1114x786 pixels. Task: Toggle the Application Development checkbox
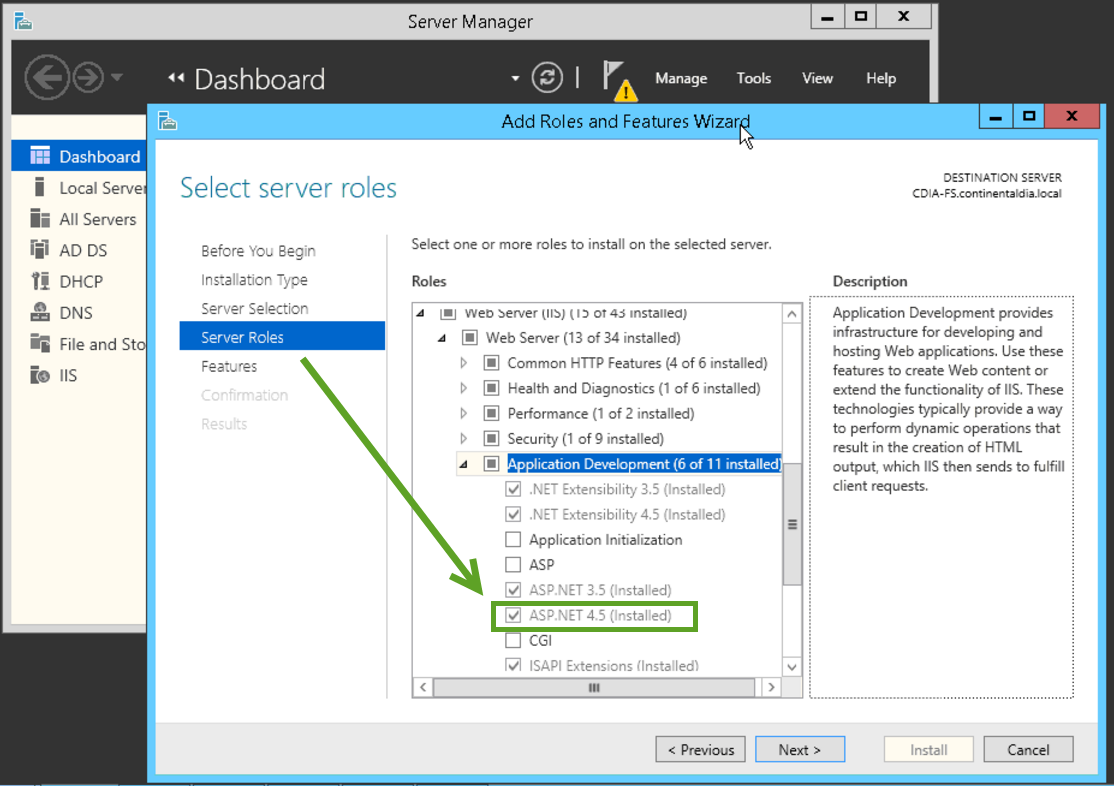pos(491,464)
